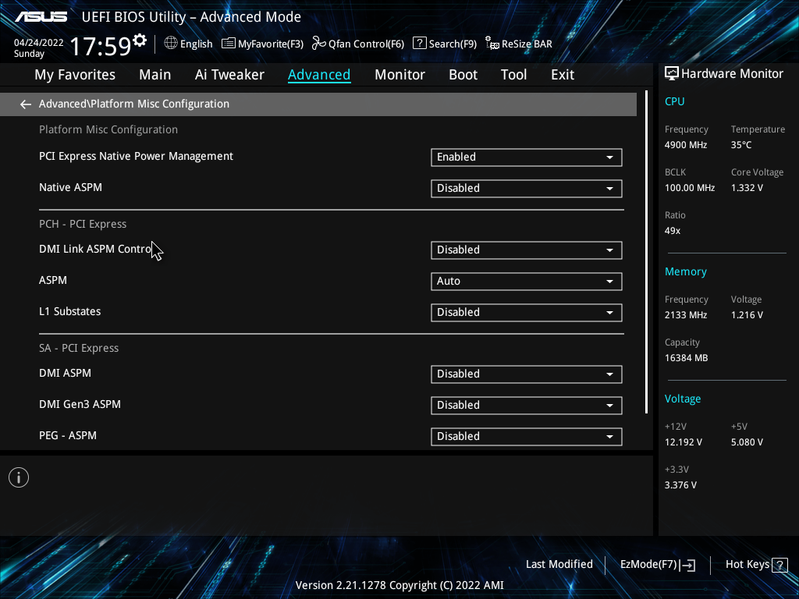Open the PEG - ASPM dropdown

[526, 437]
